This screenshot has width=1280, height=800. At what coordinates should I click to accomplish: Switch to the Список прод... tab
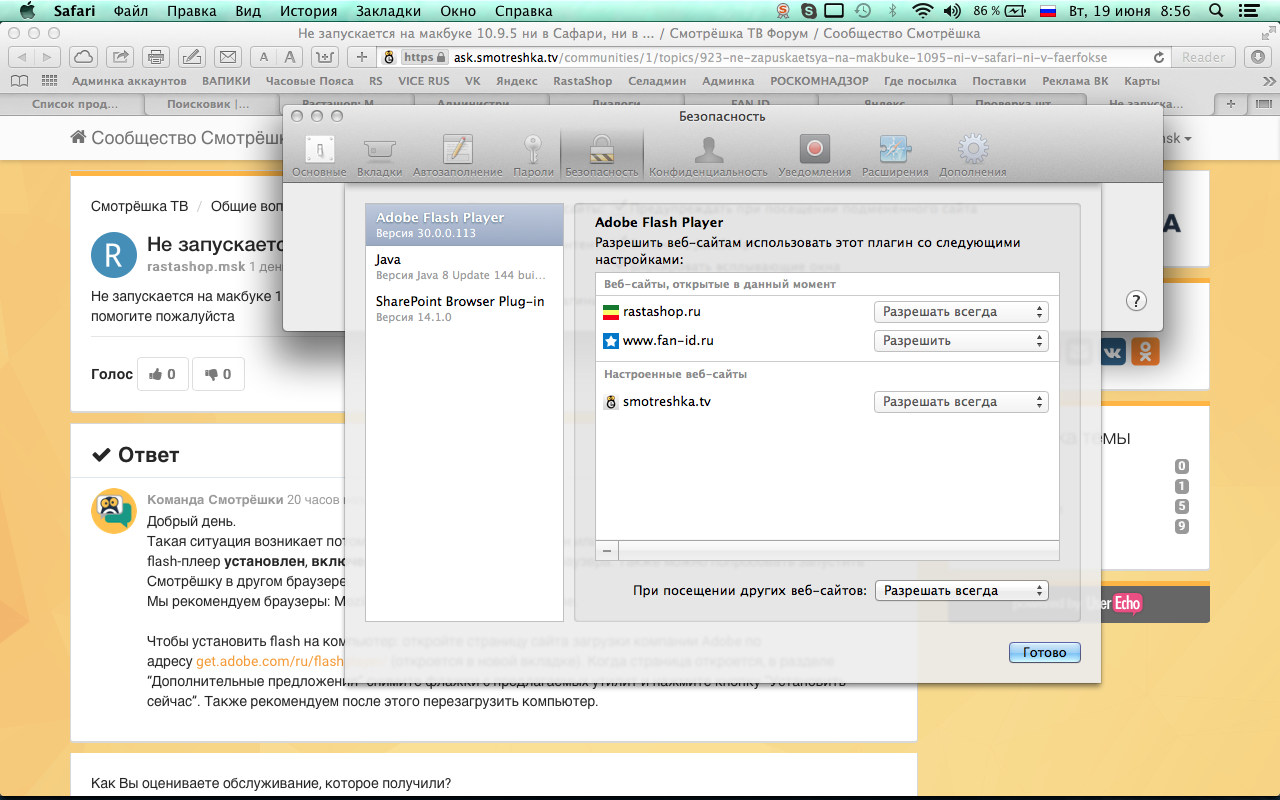pos(74,103)
